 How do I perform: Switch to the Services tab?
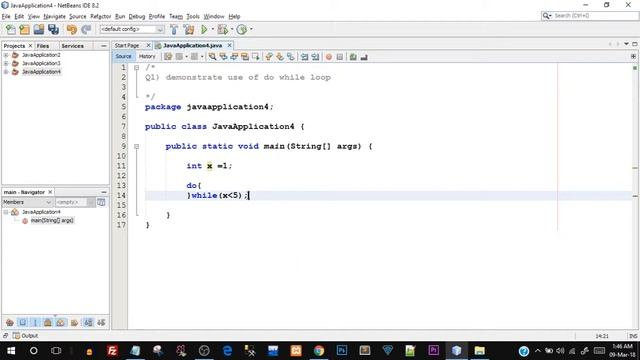(x=73, y=46)
